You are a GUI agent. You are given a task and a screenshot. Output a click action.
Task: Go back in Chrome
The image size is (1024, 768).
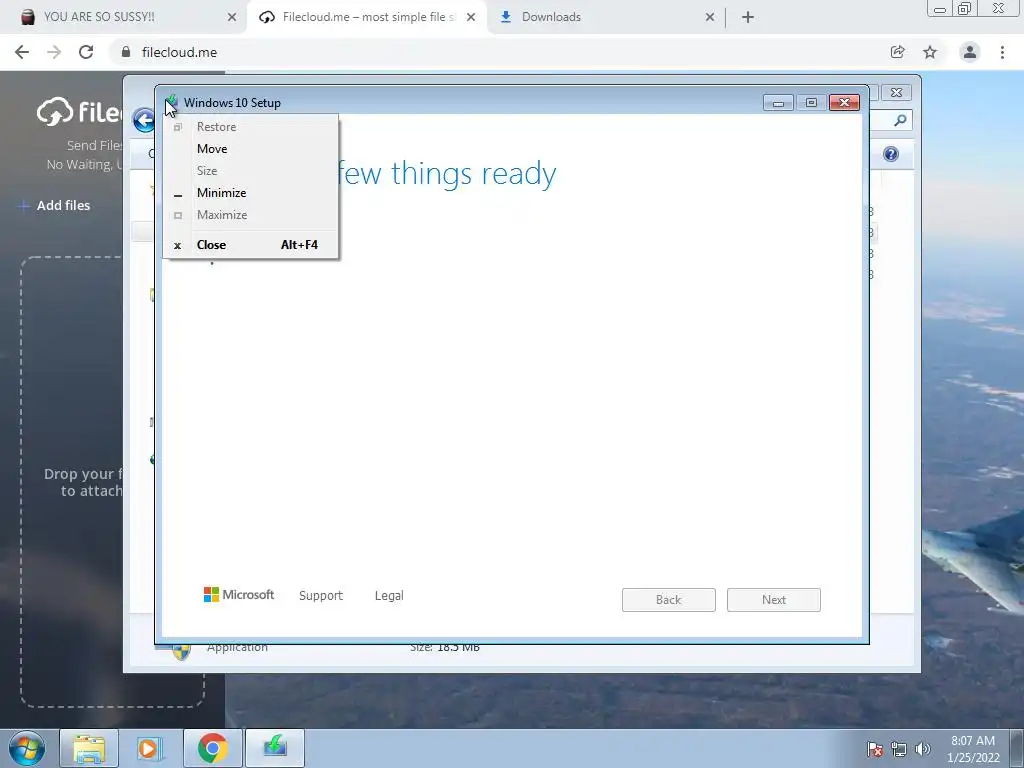point(22,52)
